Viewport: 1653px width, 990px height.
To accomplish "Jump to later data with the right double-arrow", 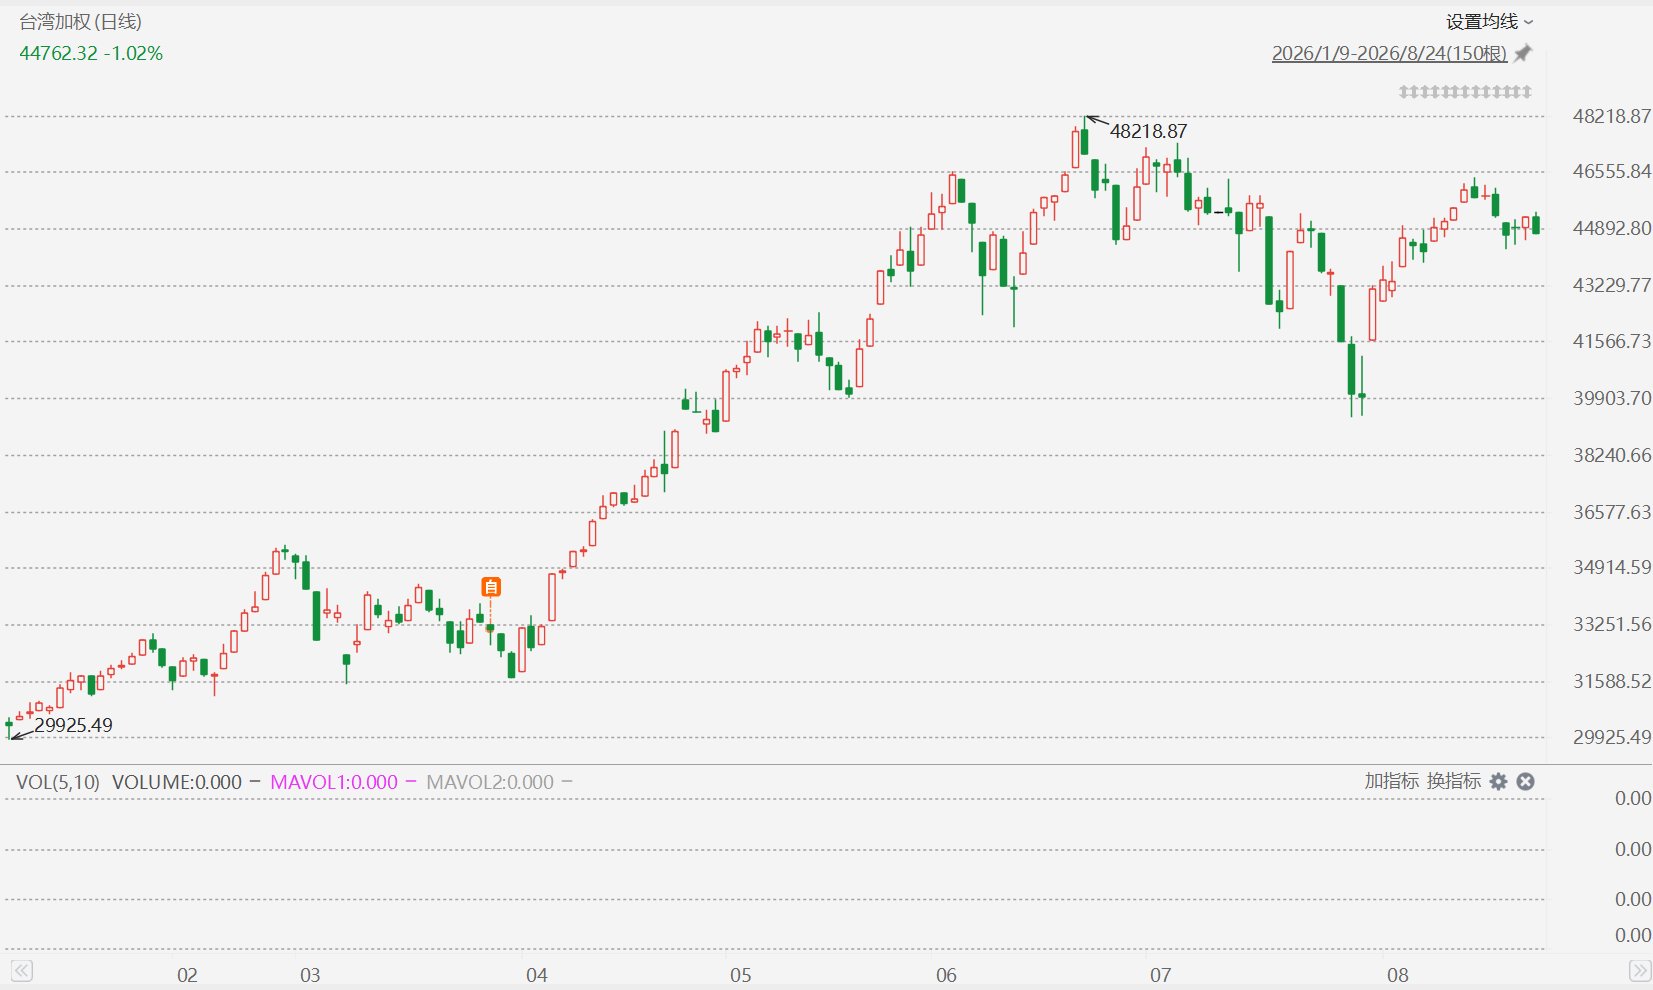I will click(1640, 970).
